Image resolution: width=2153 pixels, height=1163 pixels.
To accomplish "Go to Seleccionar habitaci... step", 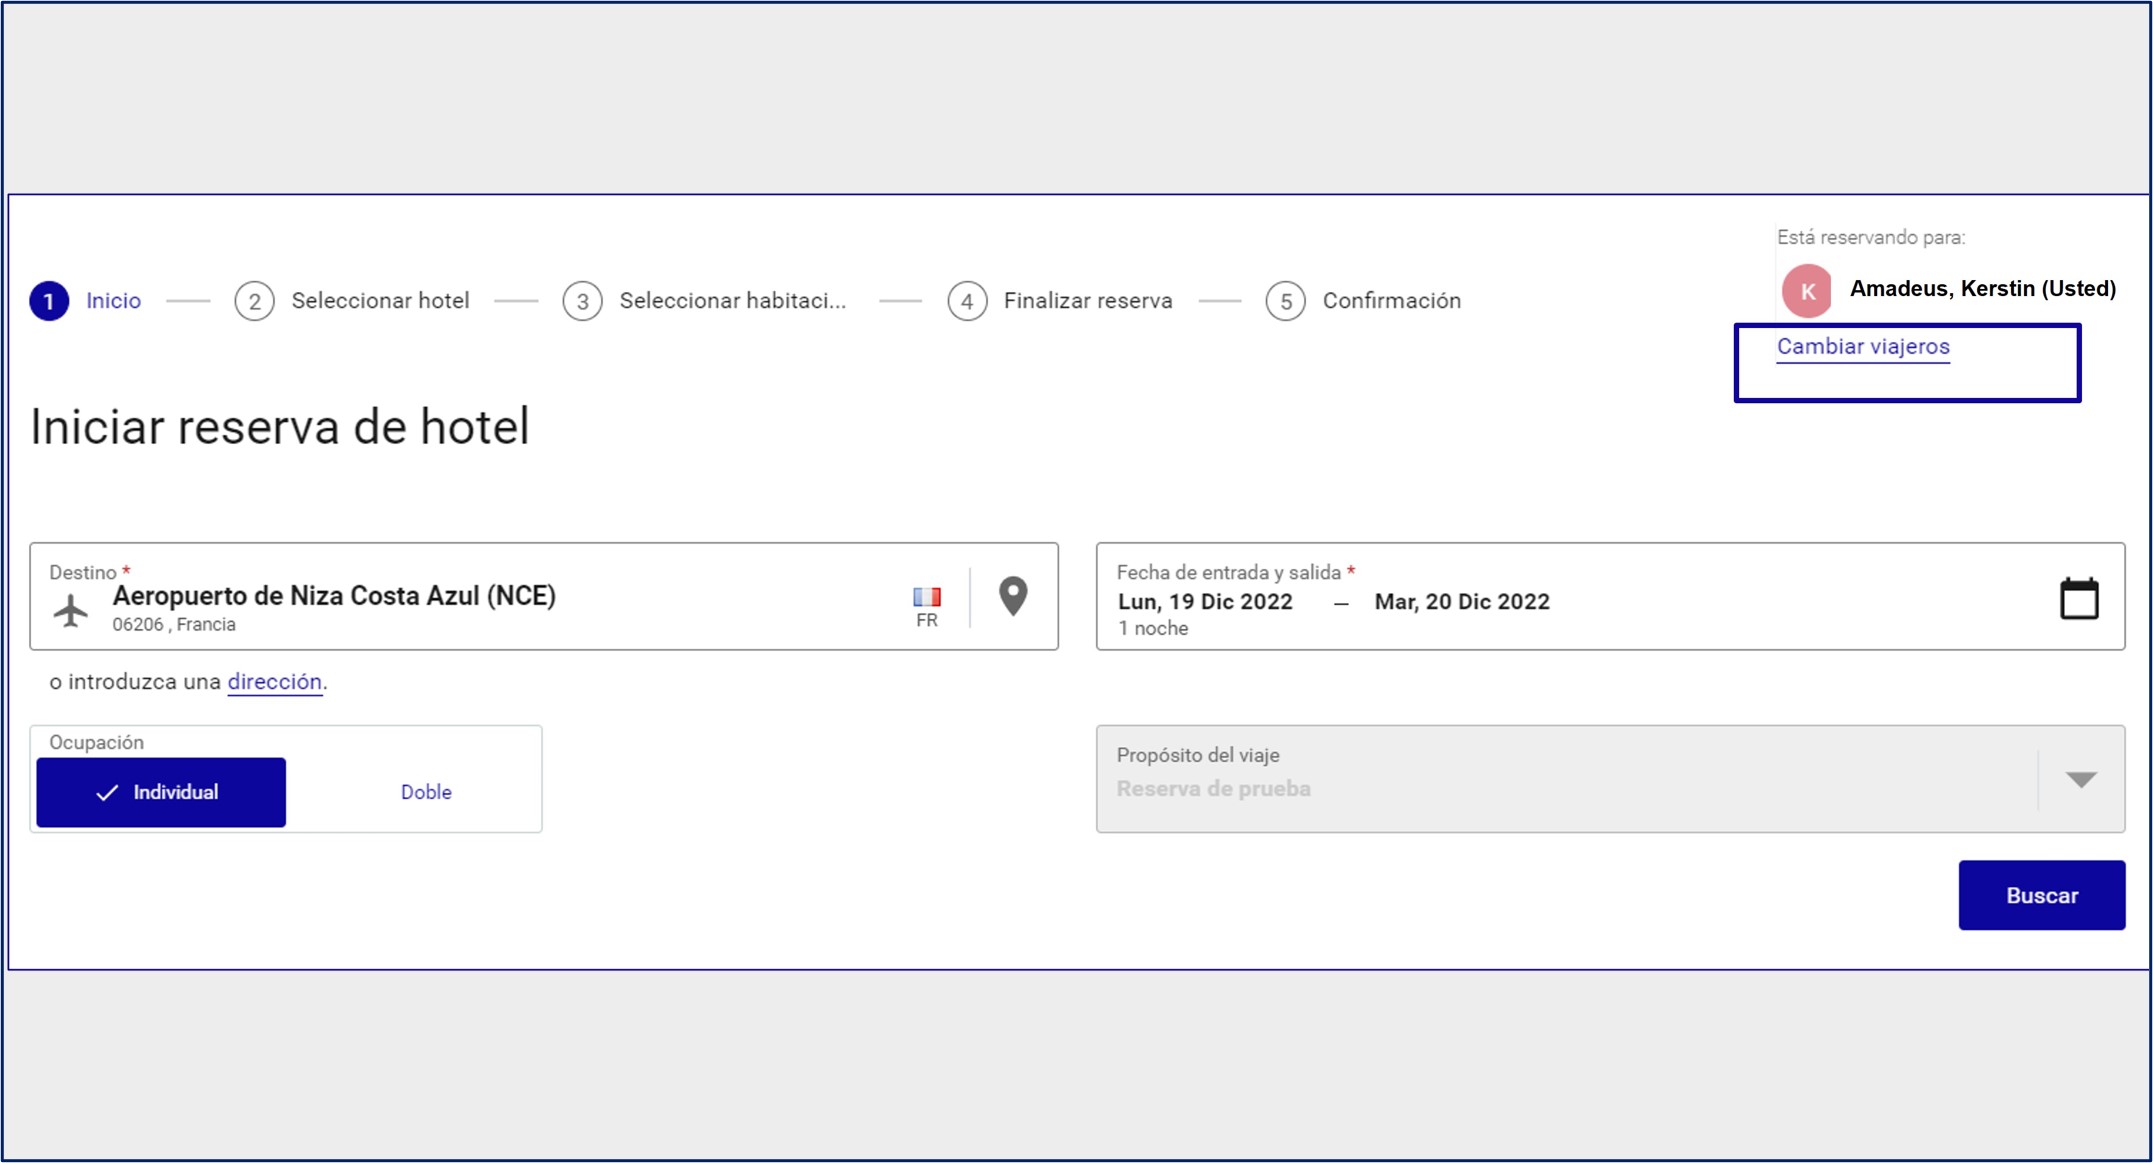I will [732, 301].
